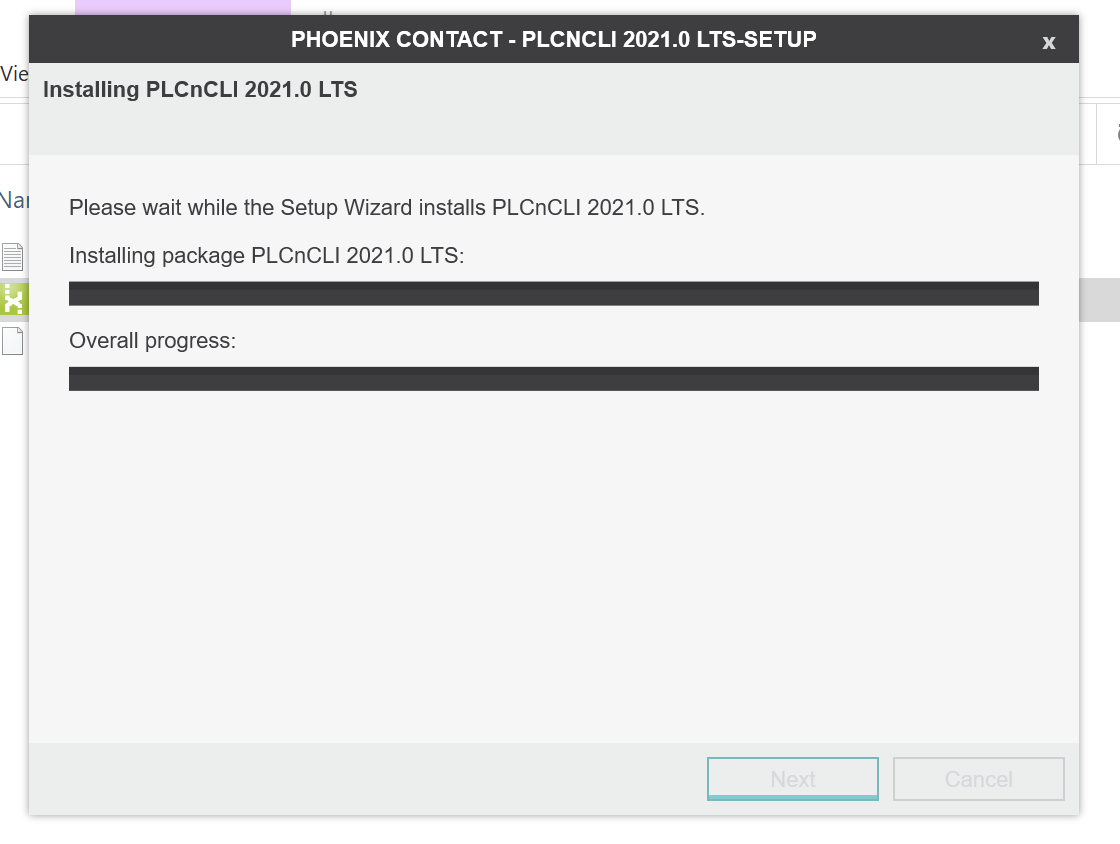Select the blank file icon at left edge
This screenshot has width=1120, height=844.
point(13,341)
